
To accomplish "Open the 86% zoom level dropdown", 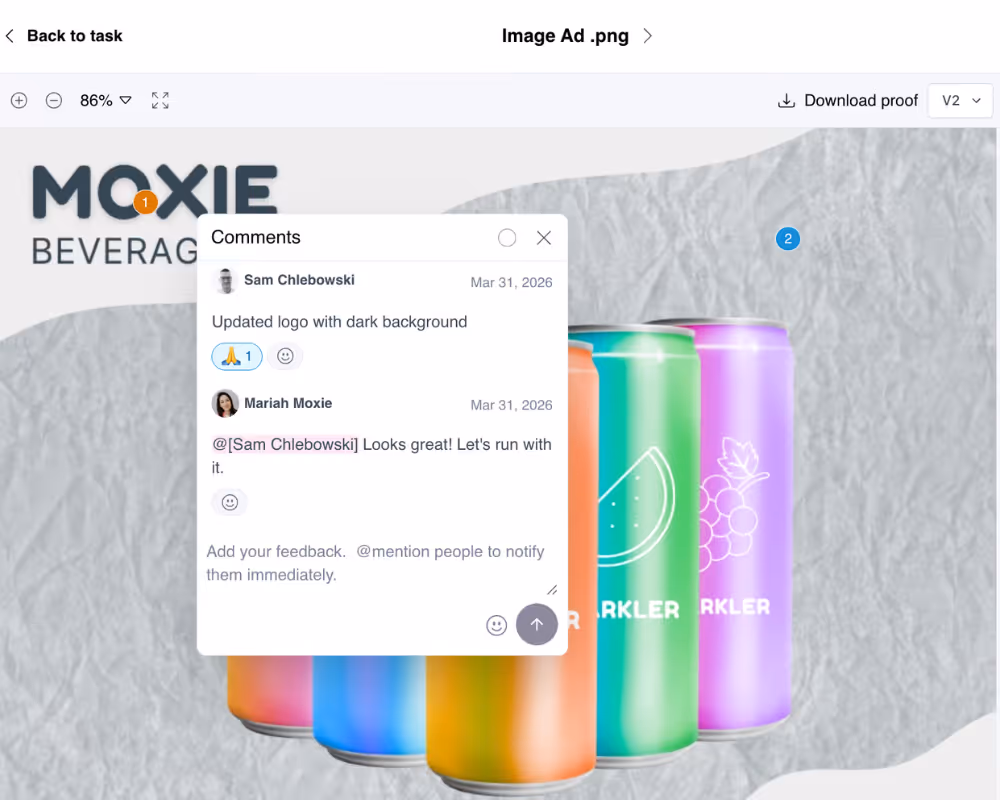I will 105,100.
